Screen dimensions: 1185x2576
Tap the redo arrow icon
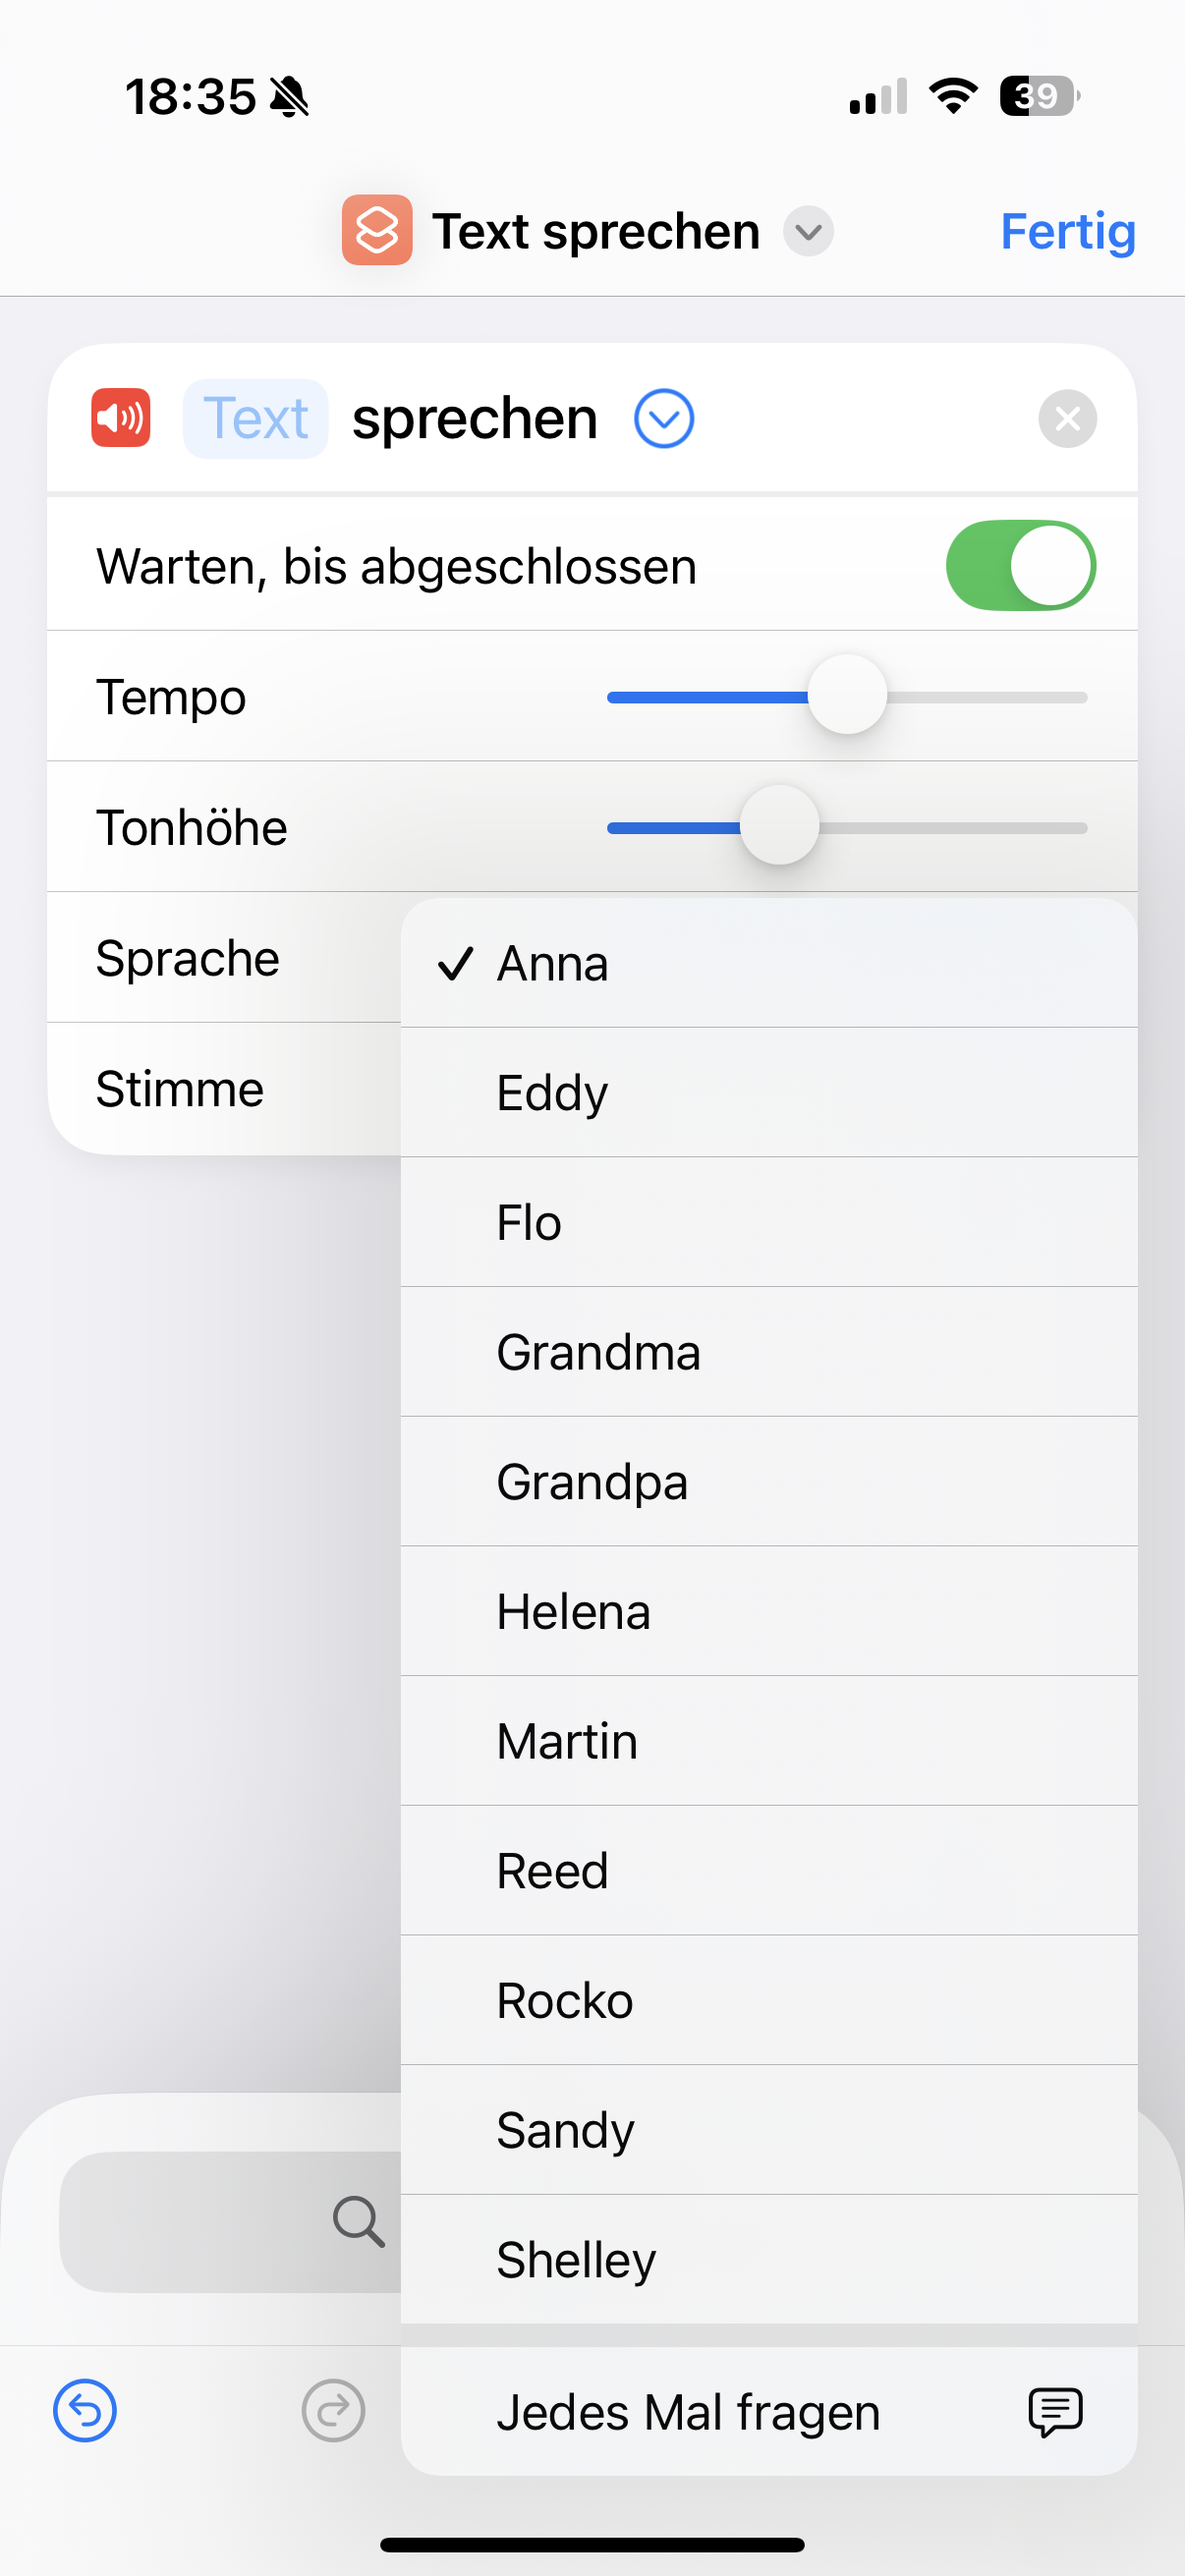[x=333, y=2410]
